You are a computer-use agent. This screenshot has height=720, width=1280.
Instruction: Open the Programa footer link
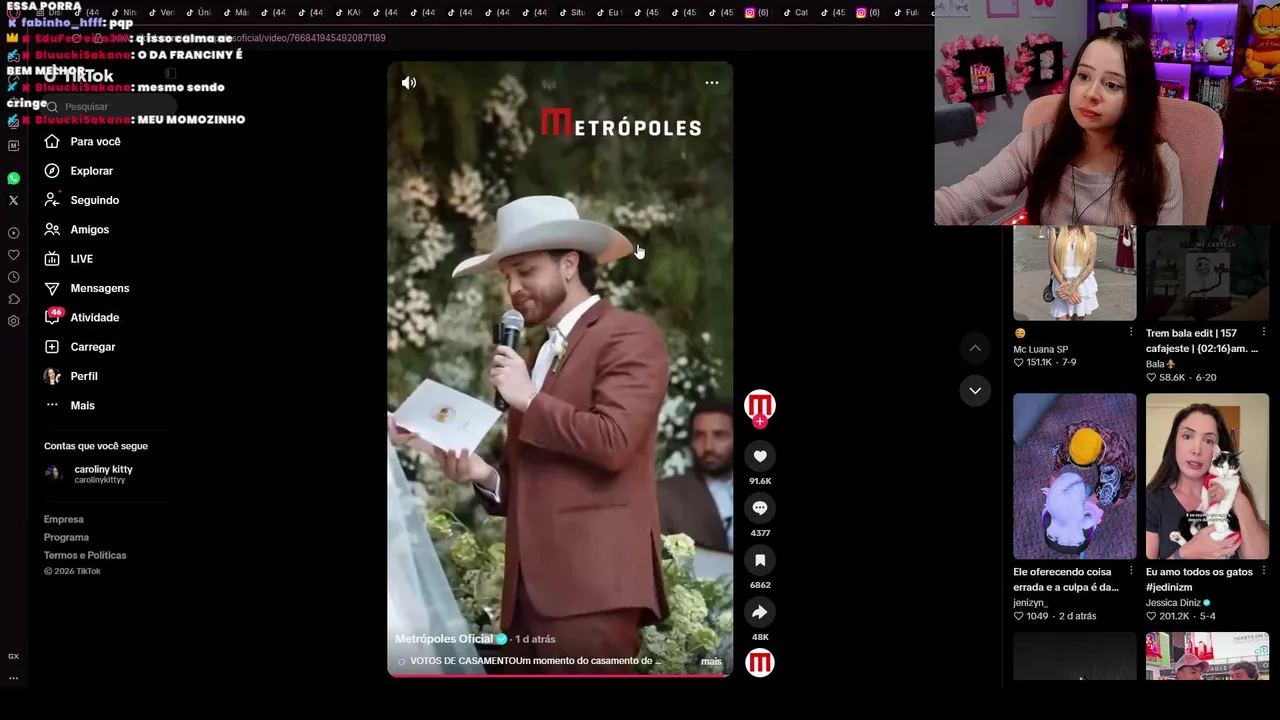66,537
